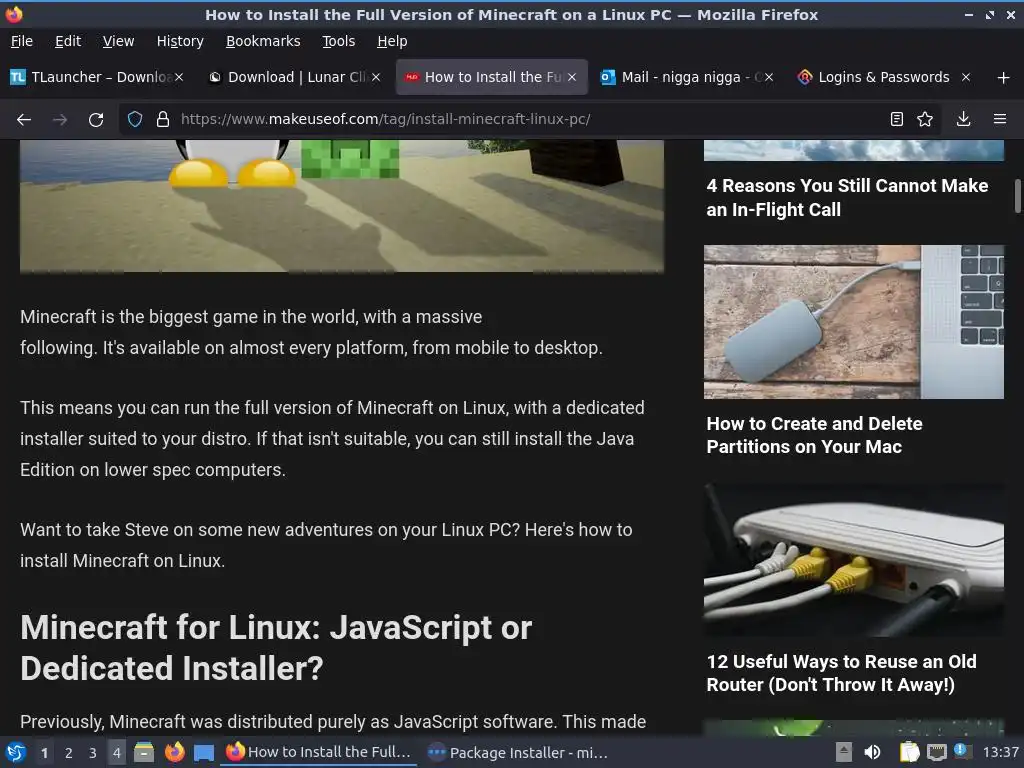Click the clock in the system tray
Viewport: 1024px width, 768px height.
tap(1000, 752)
